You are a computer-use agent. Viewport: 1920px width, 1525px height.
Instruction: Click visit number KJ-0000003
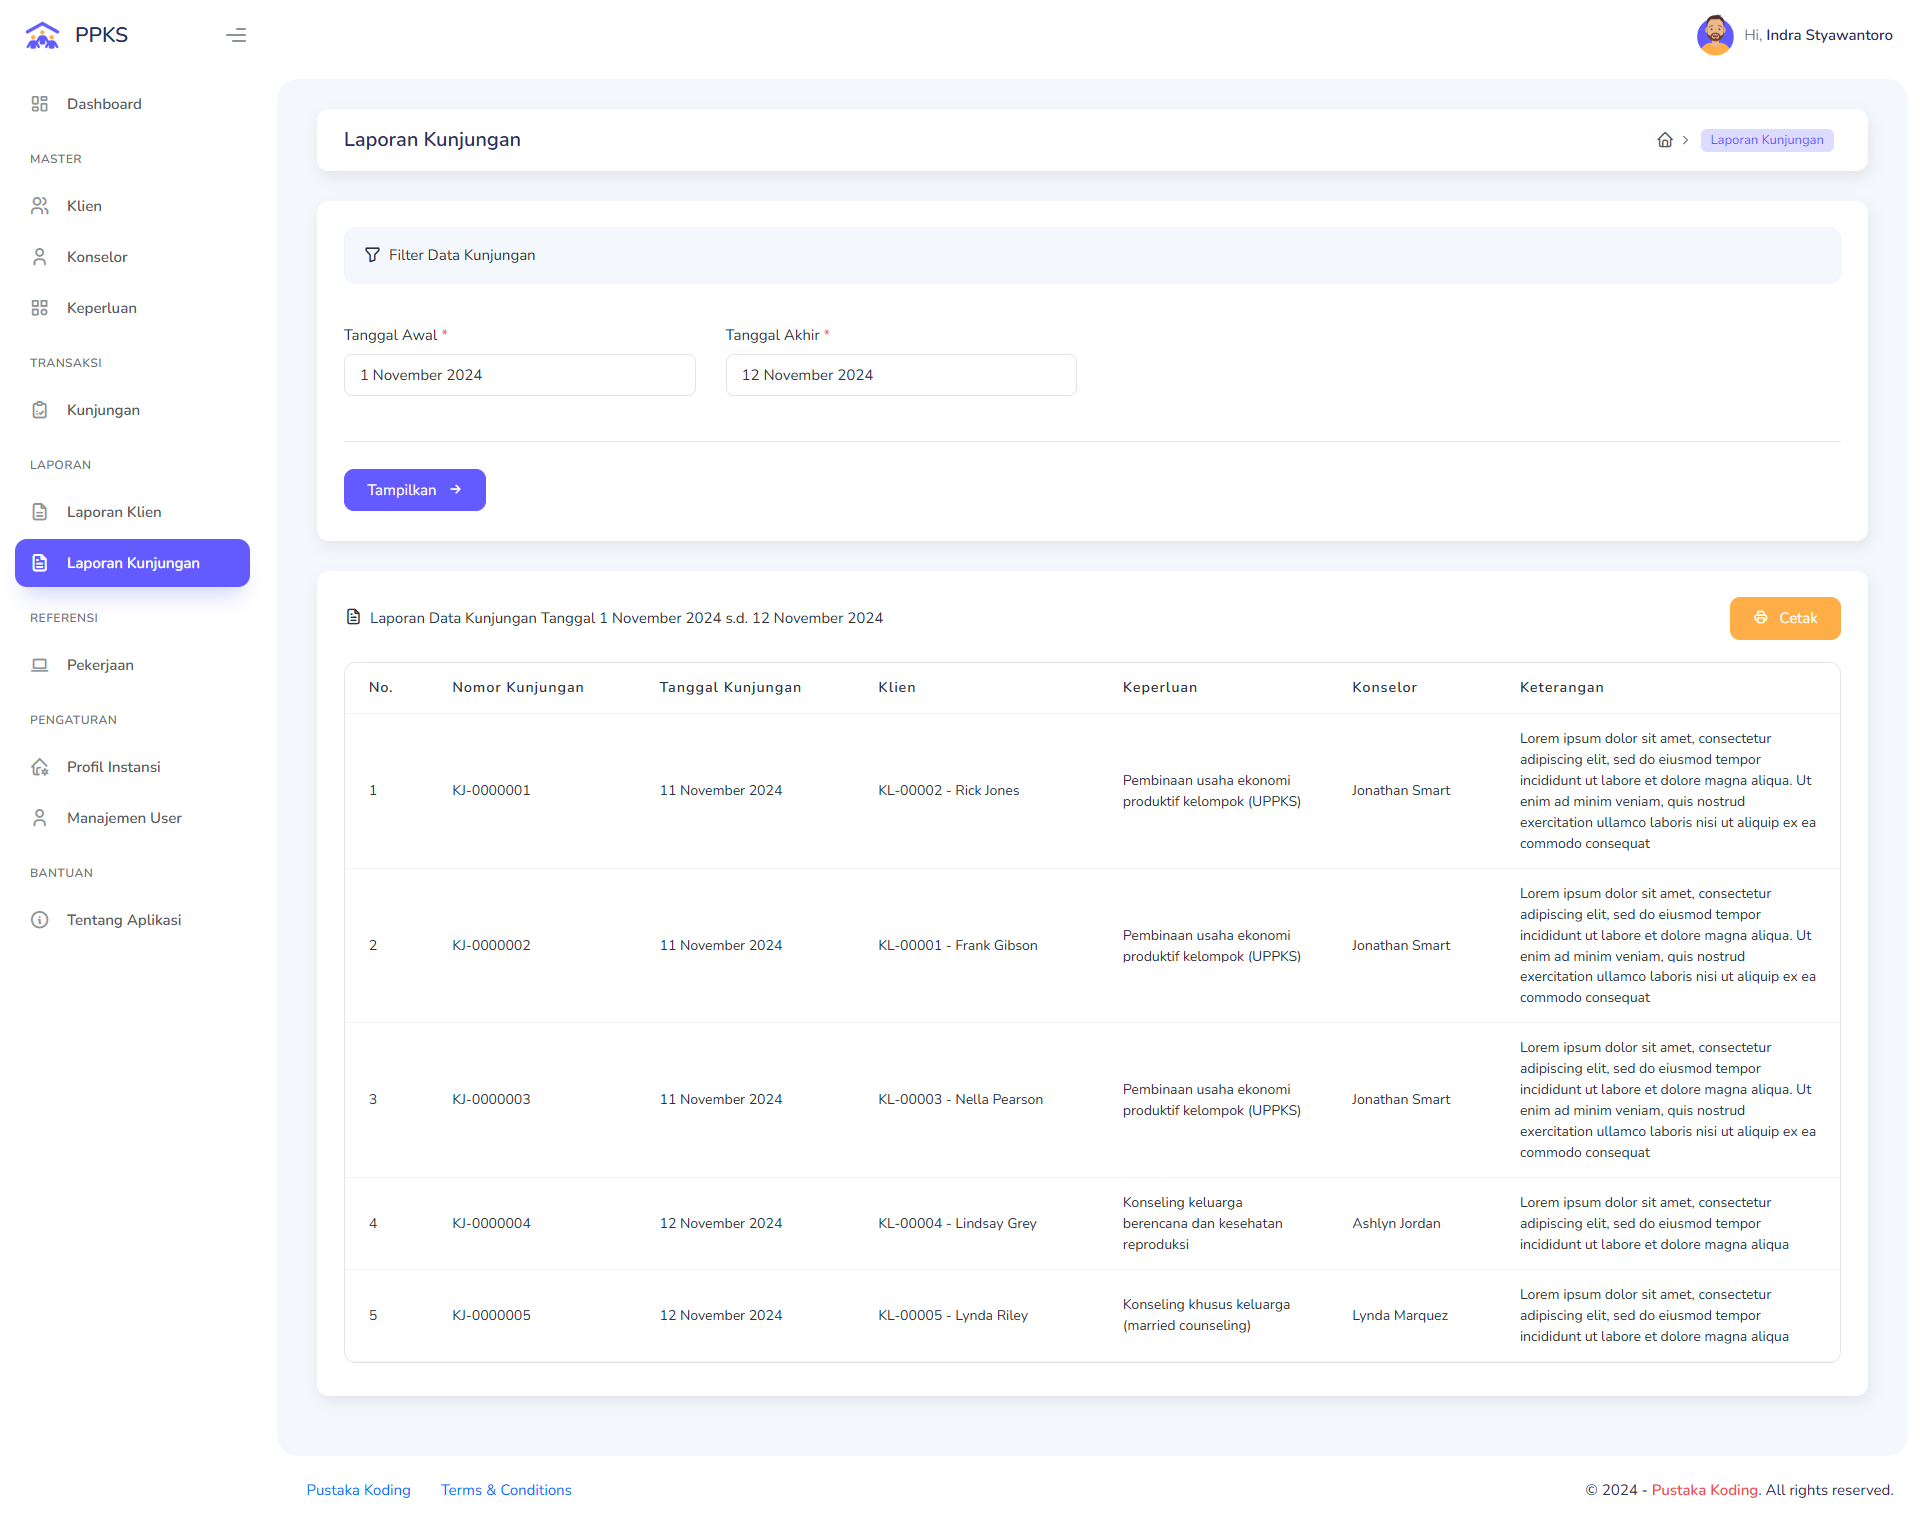(x=491, y=1099)
